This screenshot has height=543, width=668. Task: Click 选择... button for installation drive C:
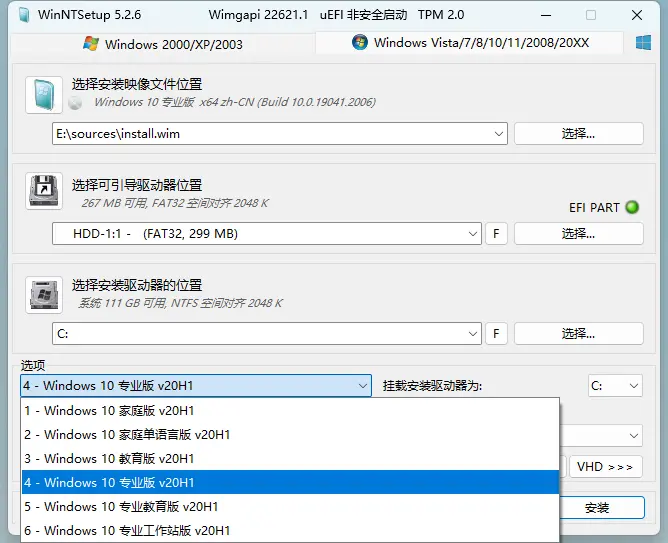(579, 333)
